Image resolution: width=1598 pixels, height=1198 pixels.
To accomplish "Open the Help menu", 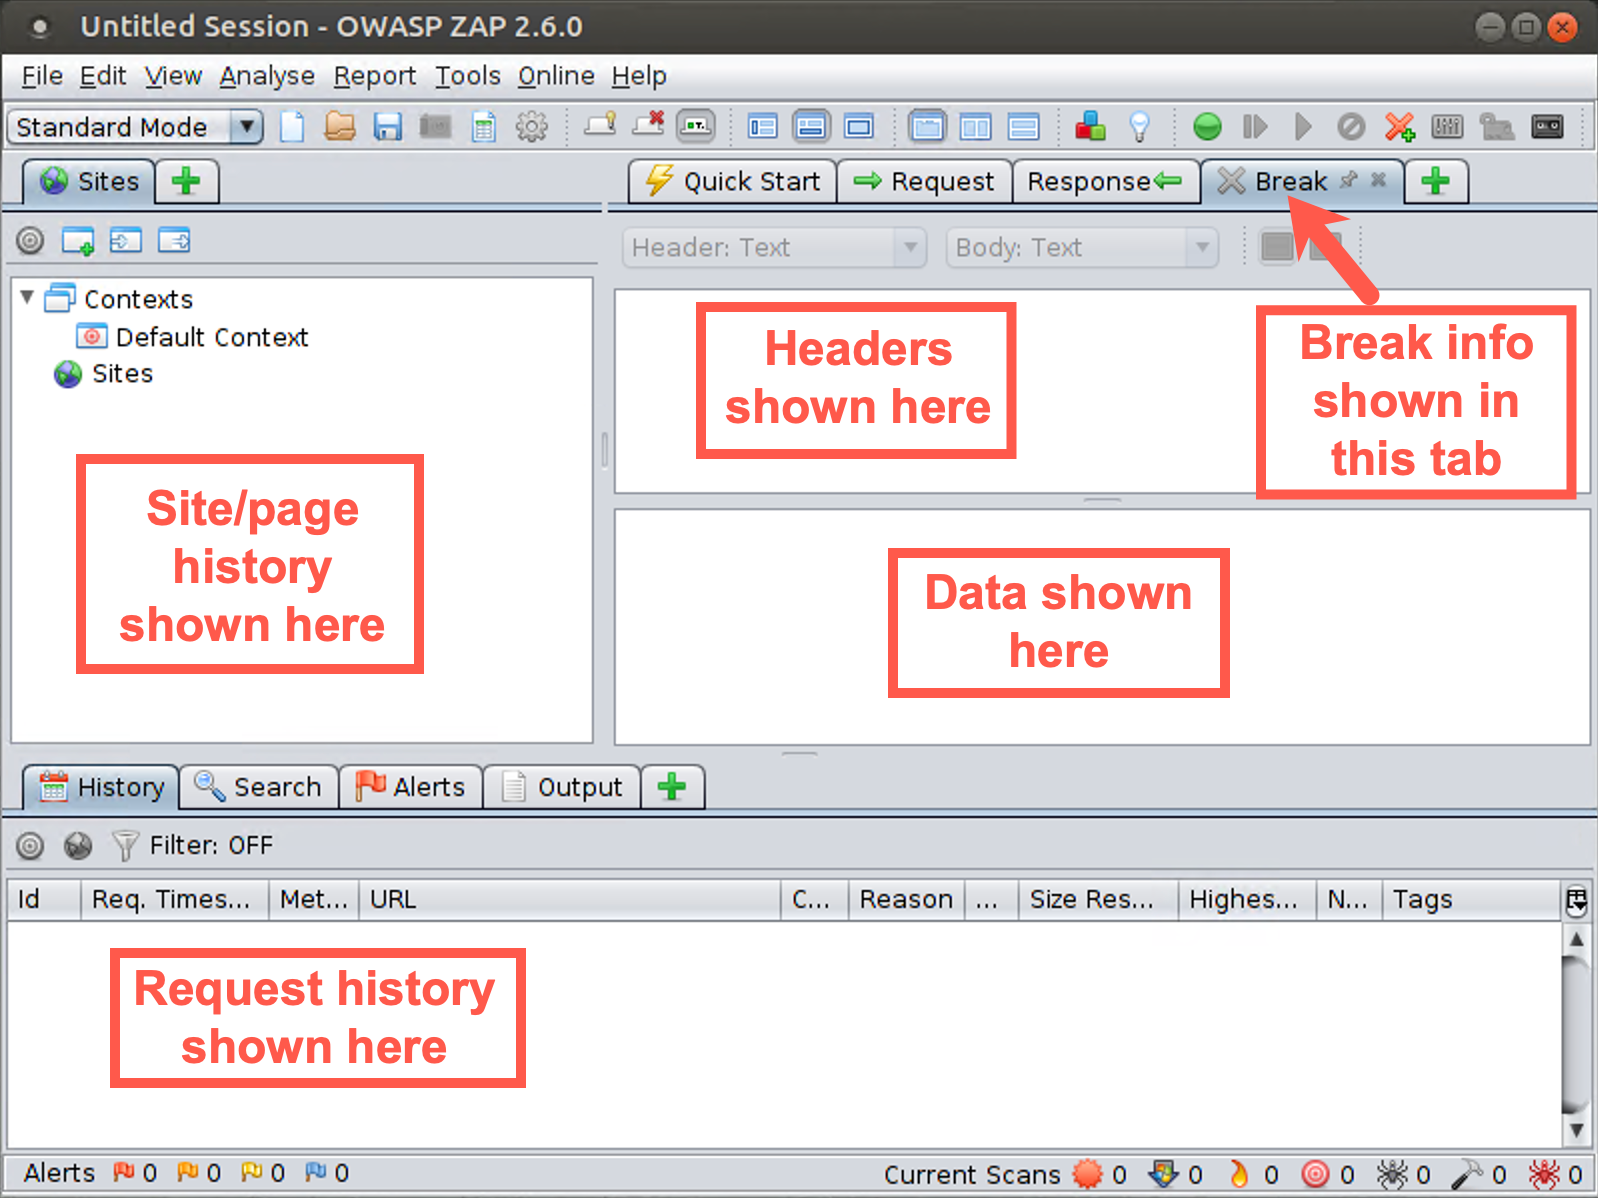I will pyautogui.click(x=639, y=76).
